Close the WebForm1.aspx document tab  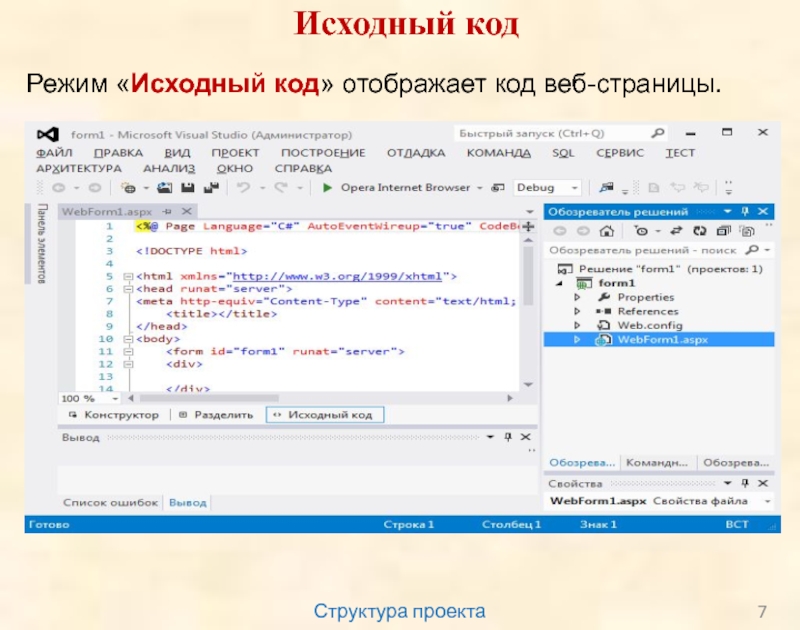186,211
